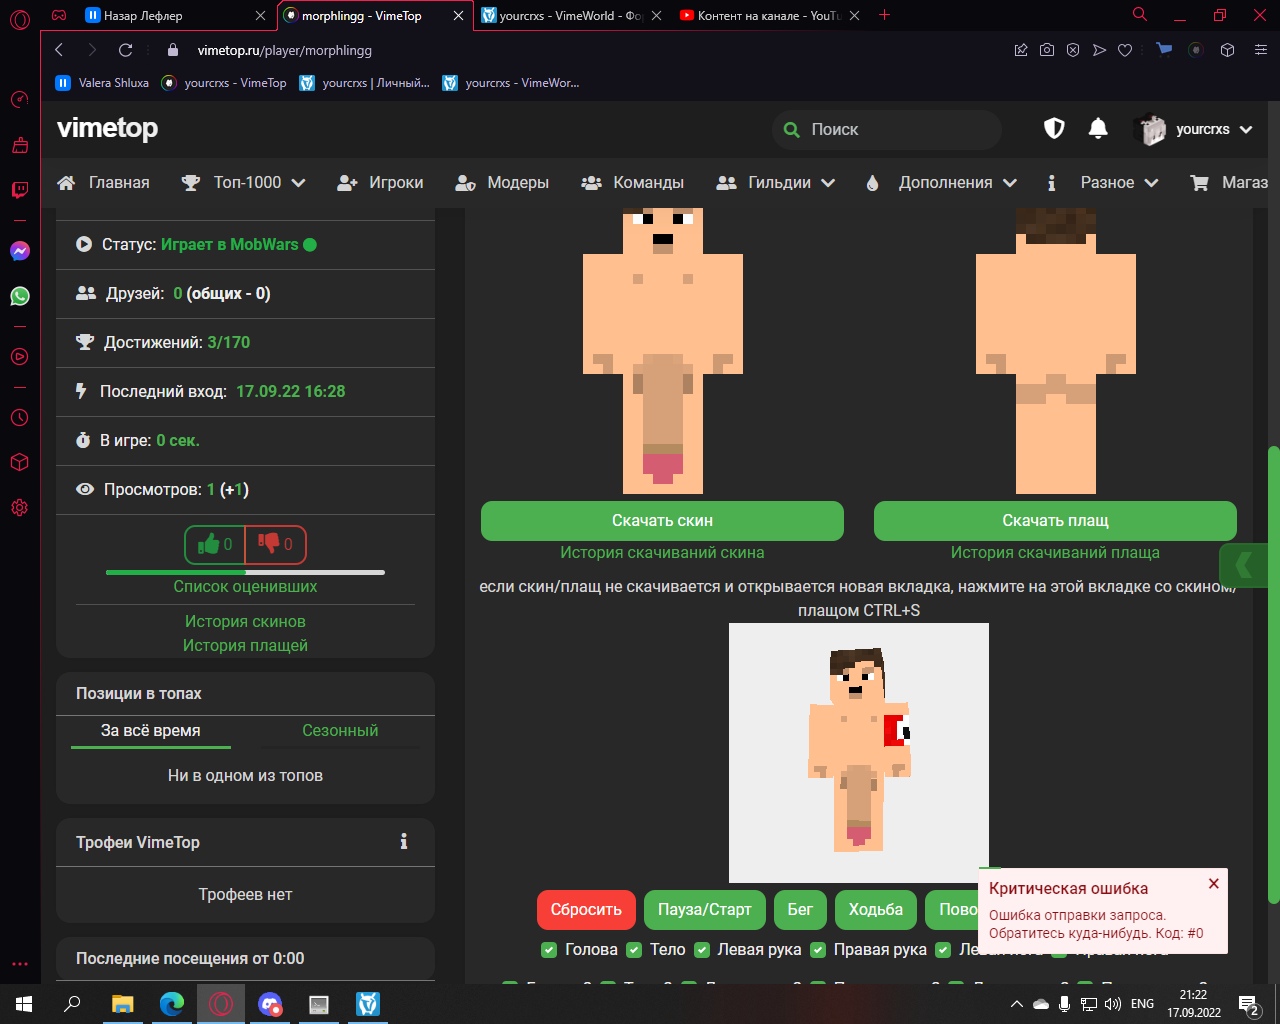Viewport: 1280px width, 1024px height.
Task: Reload the page with the refresh icon
Action: point(125,50)
